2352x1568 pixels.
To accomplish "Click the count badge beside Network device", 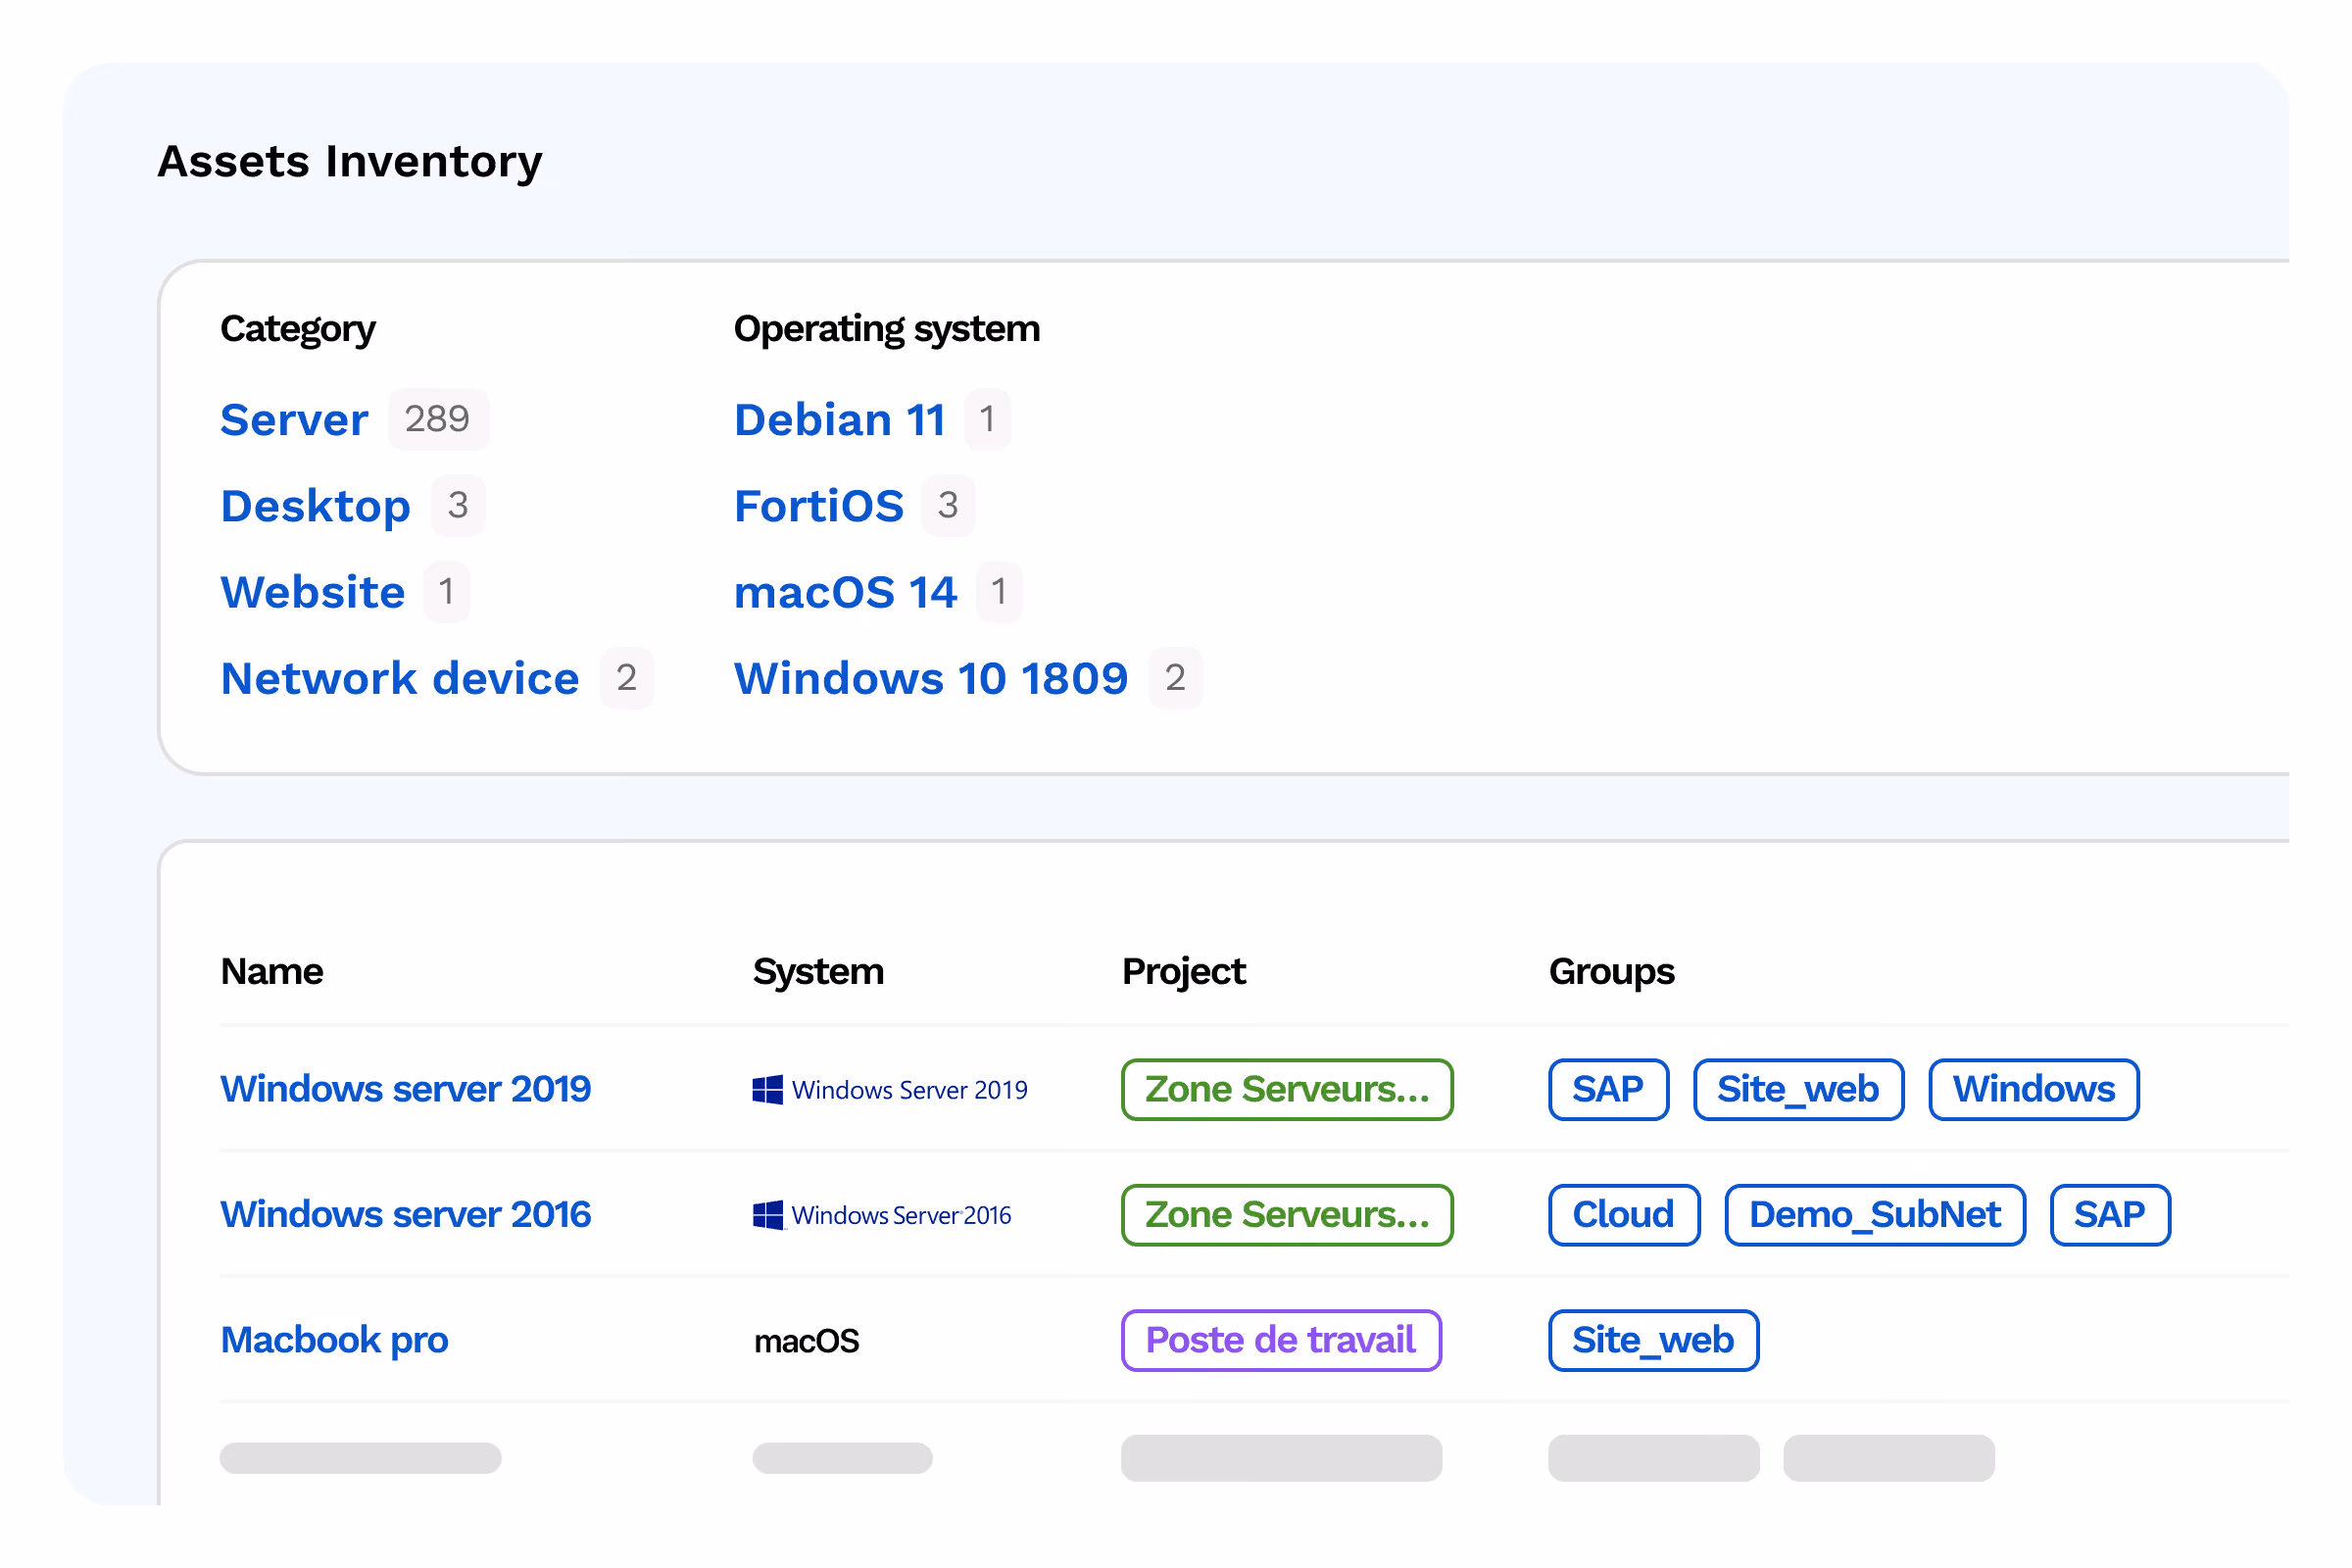I will (626, 678).
